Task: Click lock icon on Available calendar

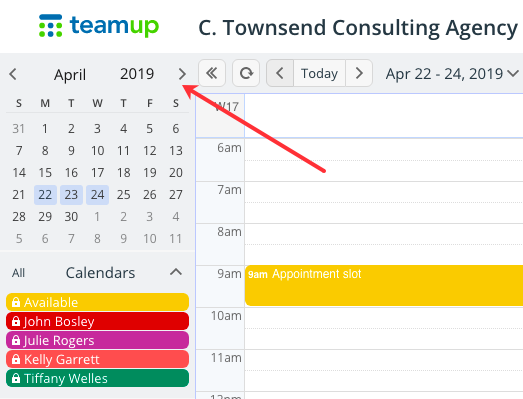Action: 16,302
